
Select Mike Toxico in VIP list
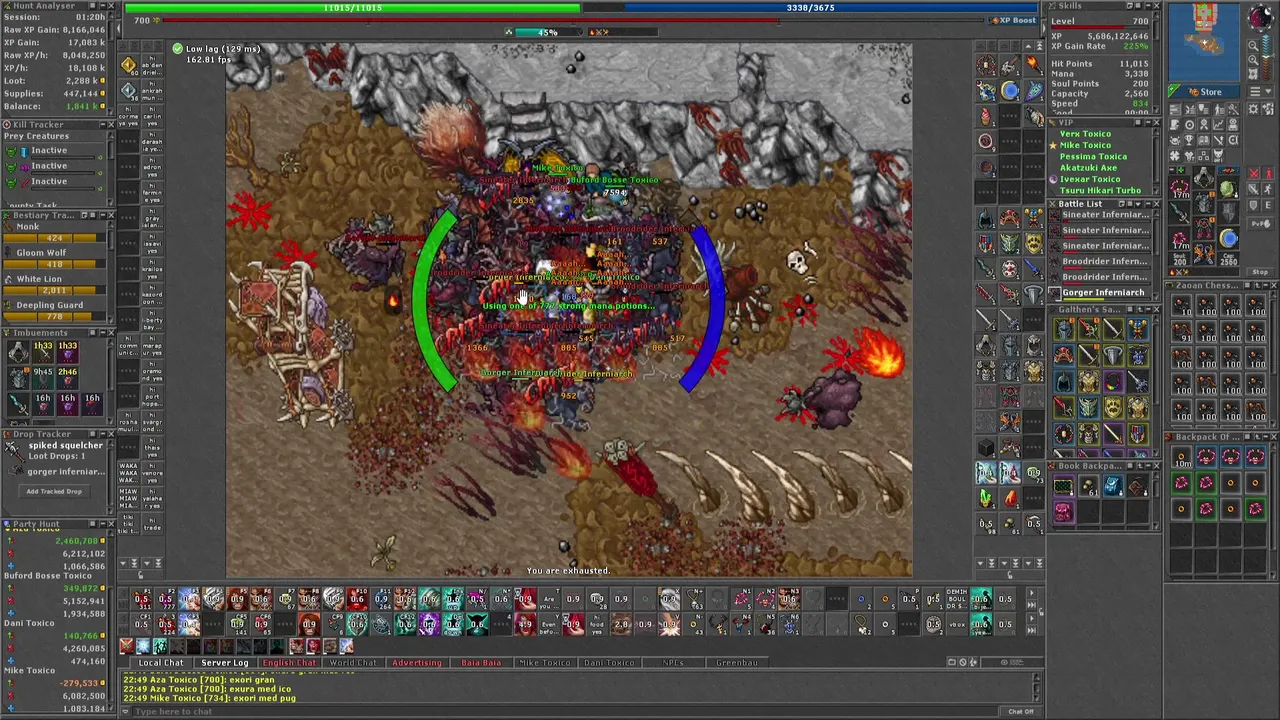1085,145
